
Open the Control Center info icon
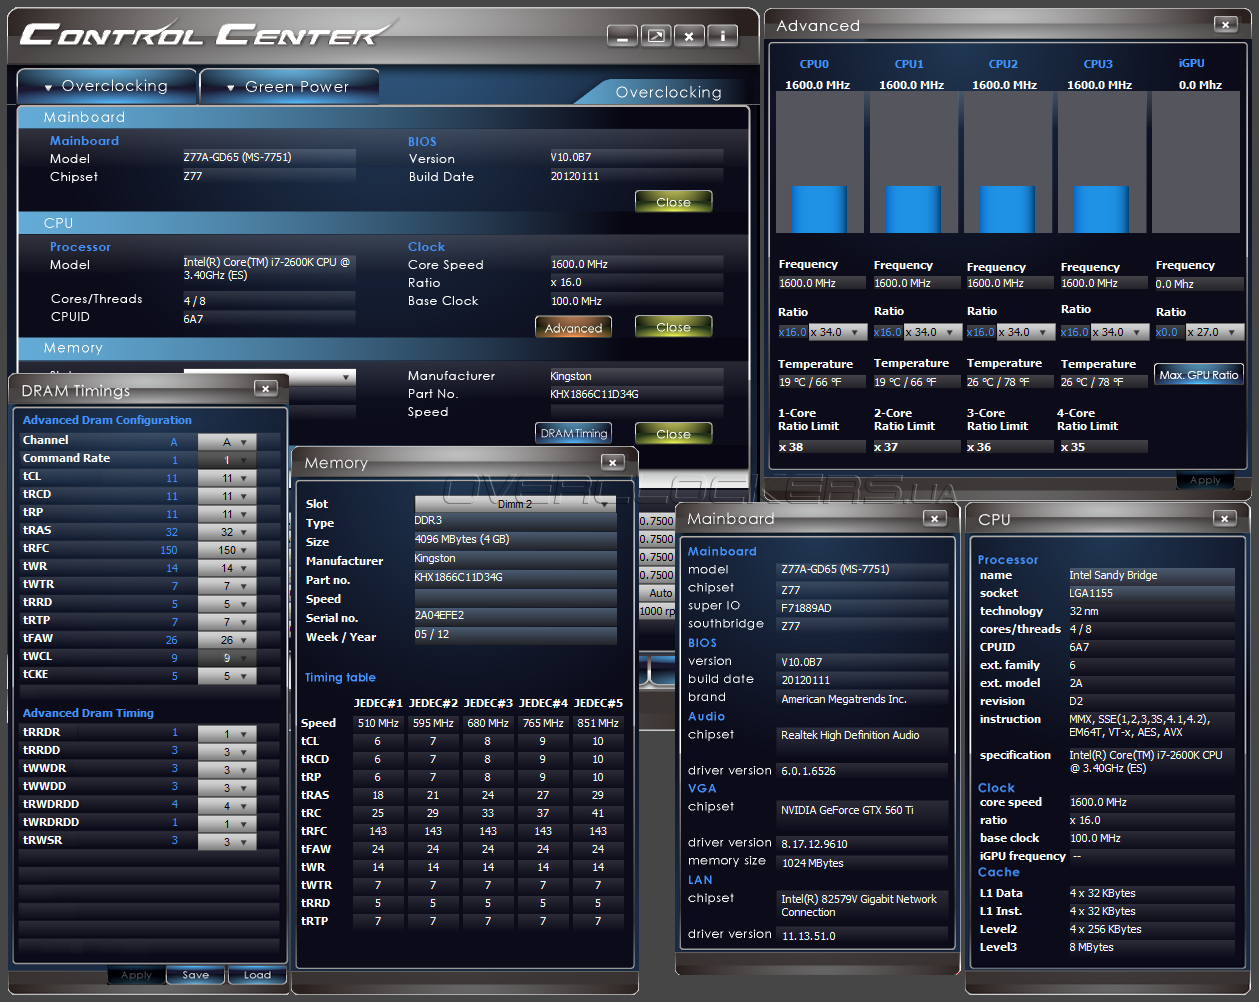[x=722, y=37]
